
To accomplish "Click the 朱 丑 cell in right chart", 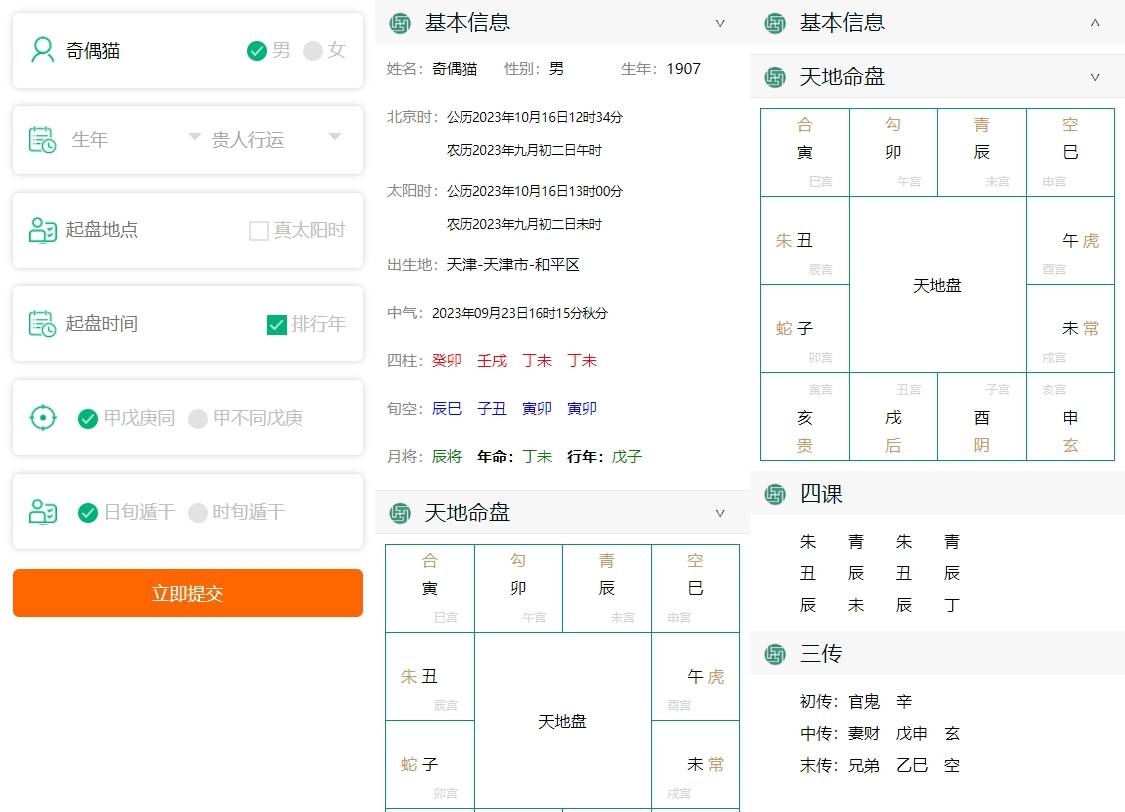I will 805,240.
